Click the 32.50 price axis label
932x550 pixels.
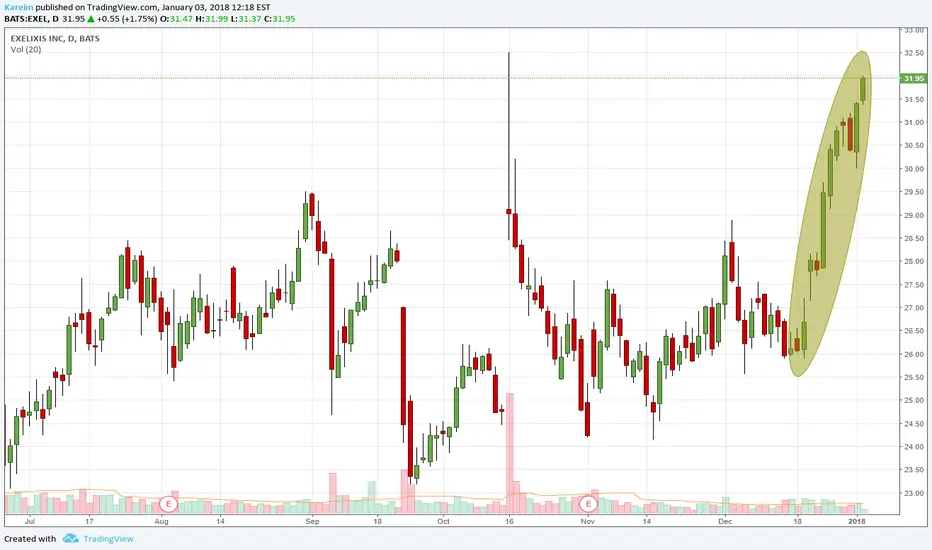[x=914, y=53]
